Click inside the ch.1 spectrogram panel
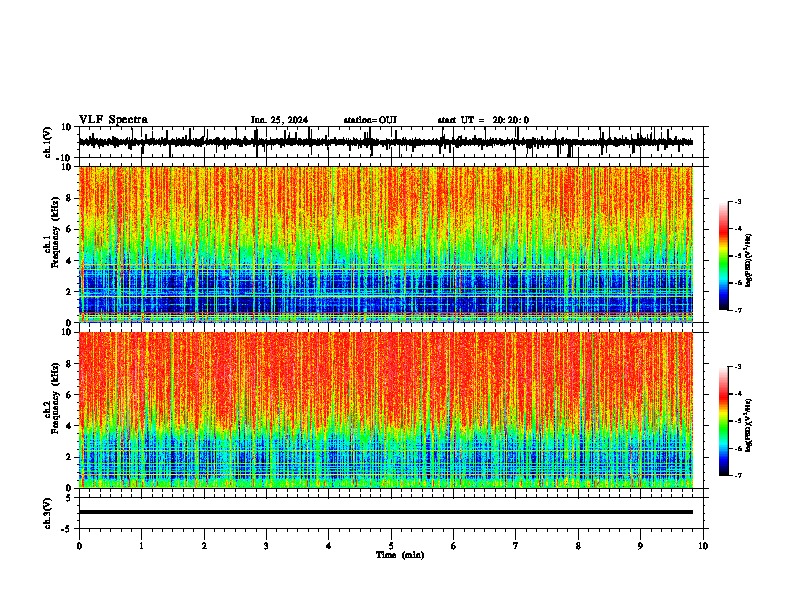Image resolution: width=792 pixels, height=612 pixels. coord(386,244)
